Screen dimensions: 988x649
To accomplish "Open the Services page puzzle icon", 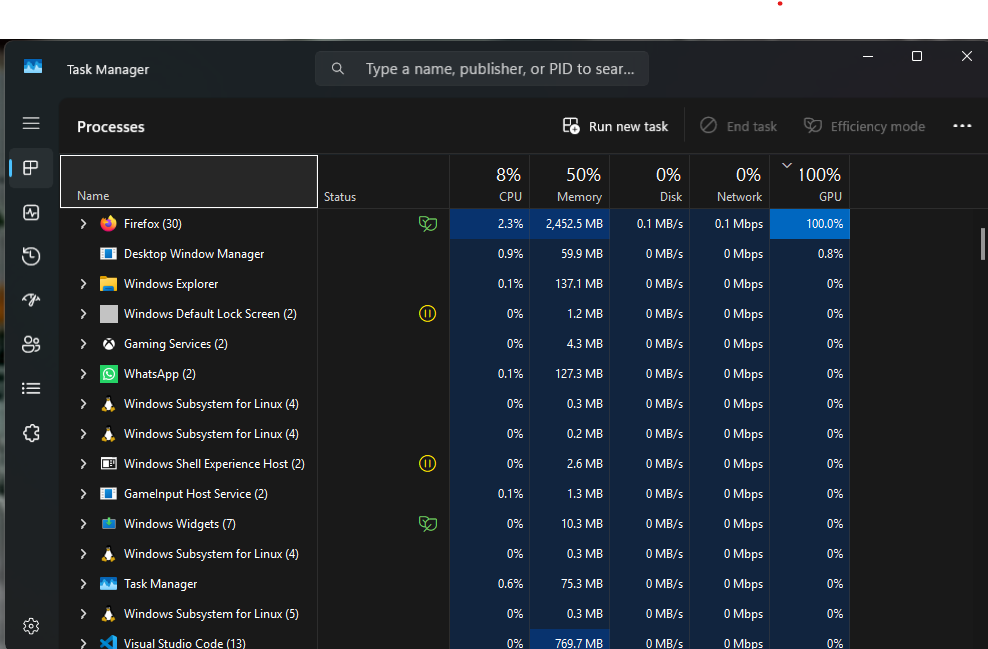I will (x=31, y=433).
